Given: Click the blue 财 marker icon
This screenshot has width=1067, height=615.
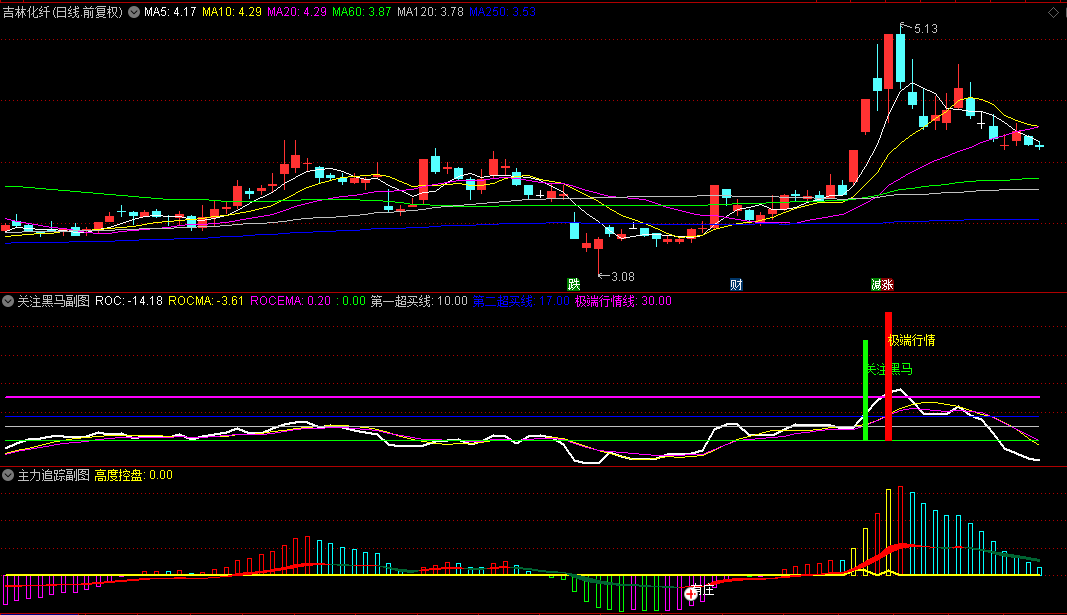Looking at the screenshot, I should tap(737, 284).
